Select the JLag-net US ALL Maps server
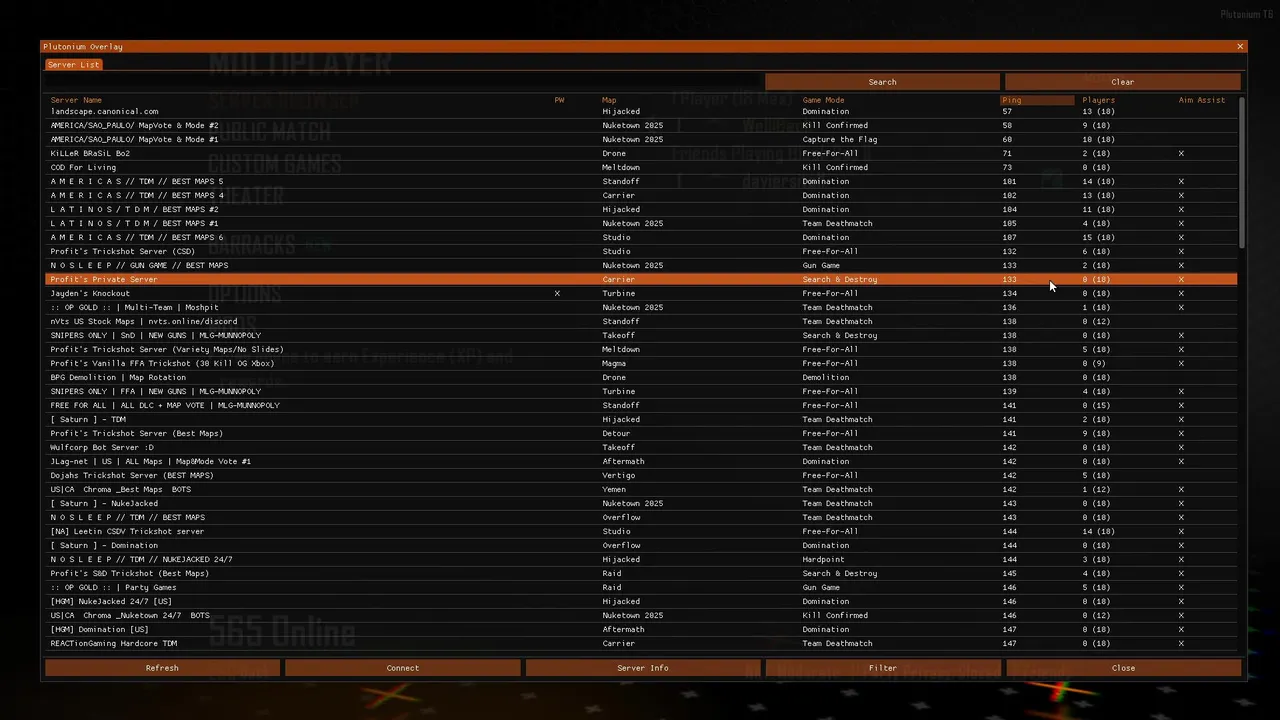The height and width of the screenshot is (720, 1280). 641,461
